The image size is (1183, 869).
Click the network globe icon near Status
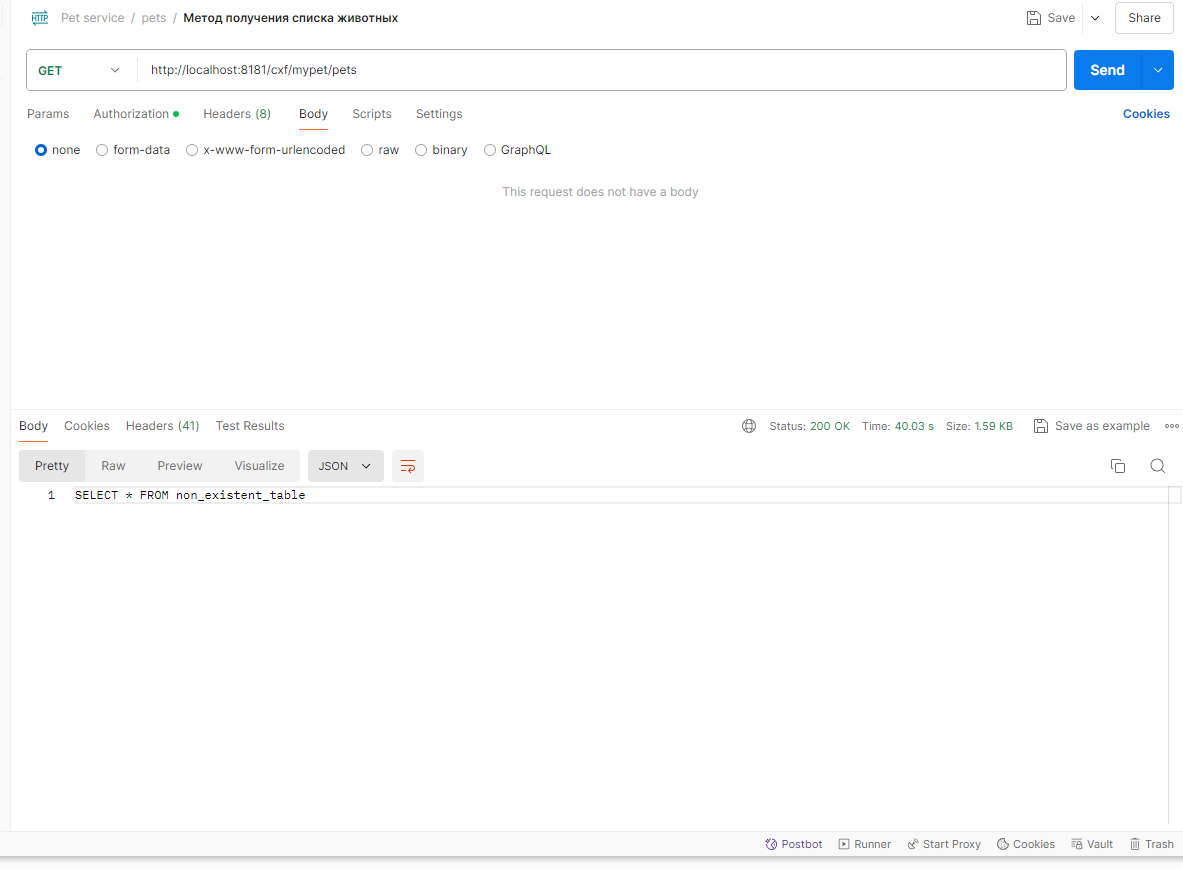[749, 426]
